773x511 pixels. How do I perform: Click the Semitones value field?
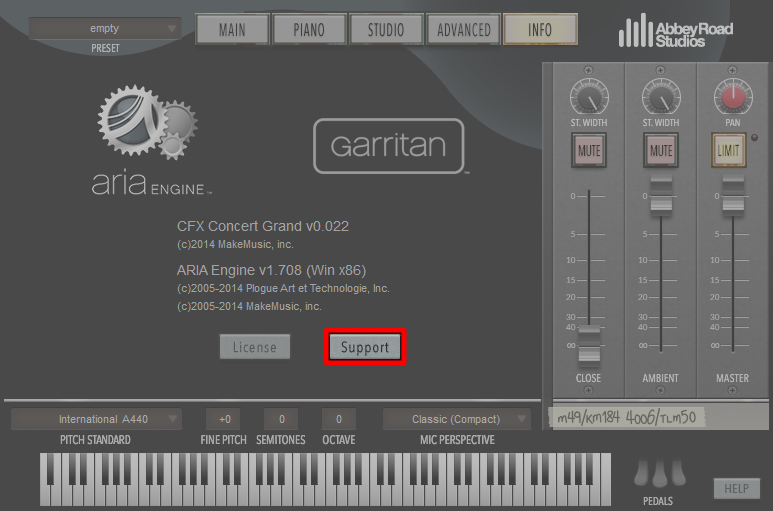coord(281,419)
